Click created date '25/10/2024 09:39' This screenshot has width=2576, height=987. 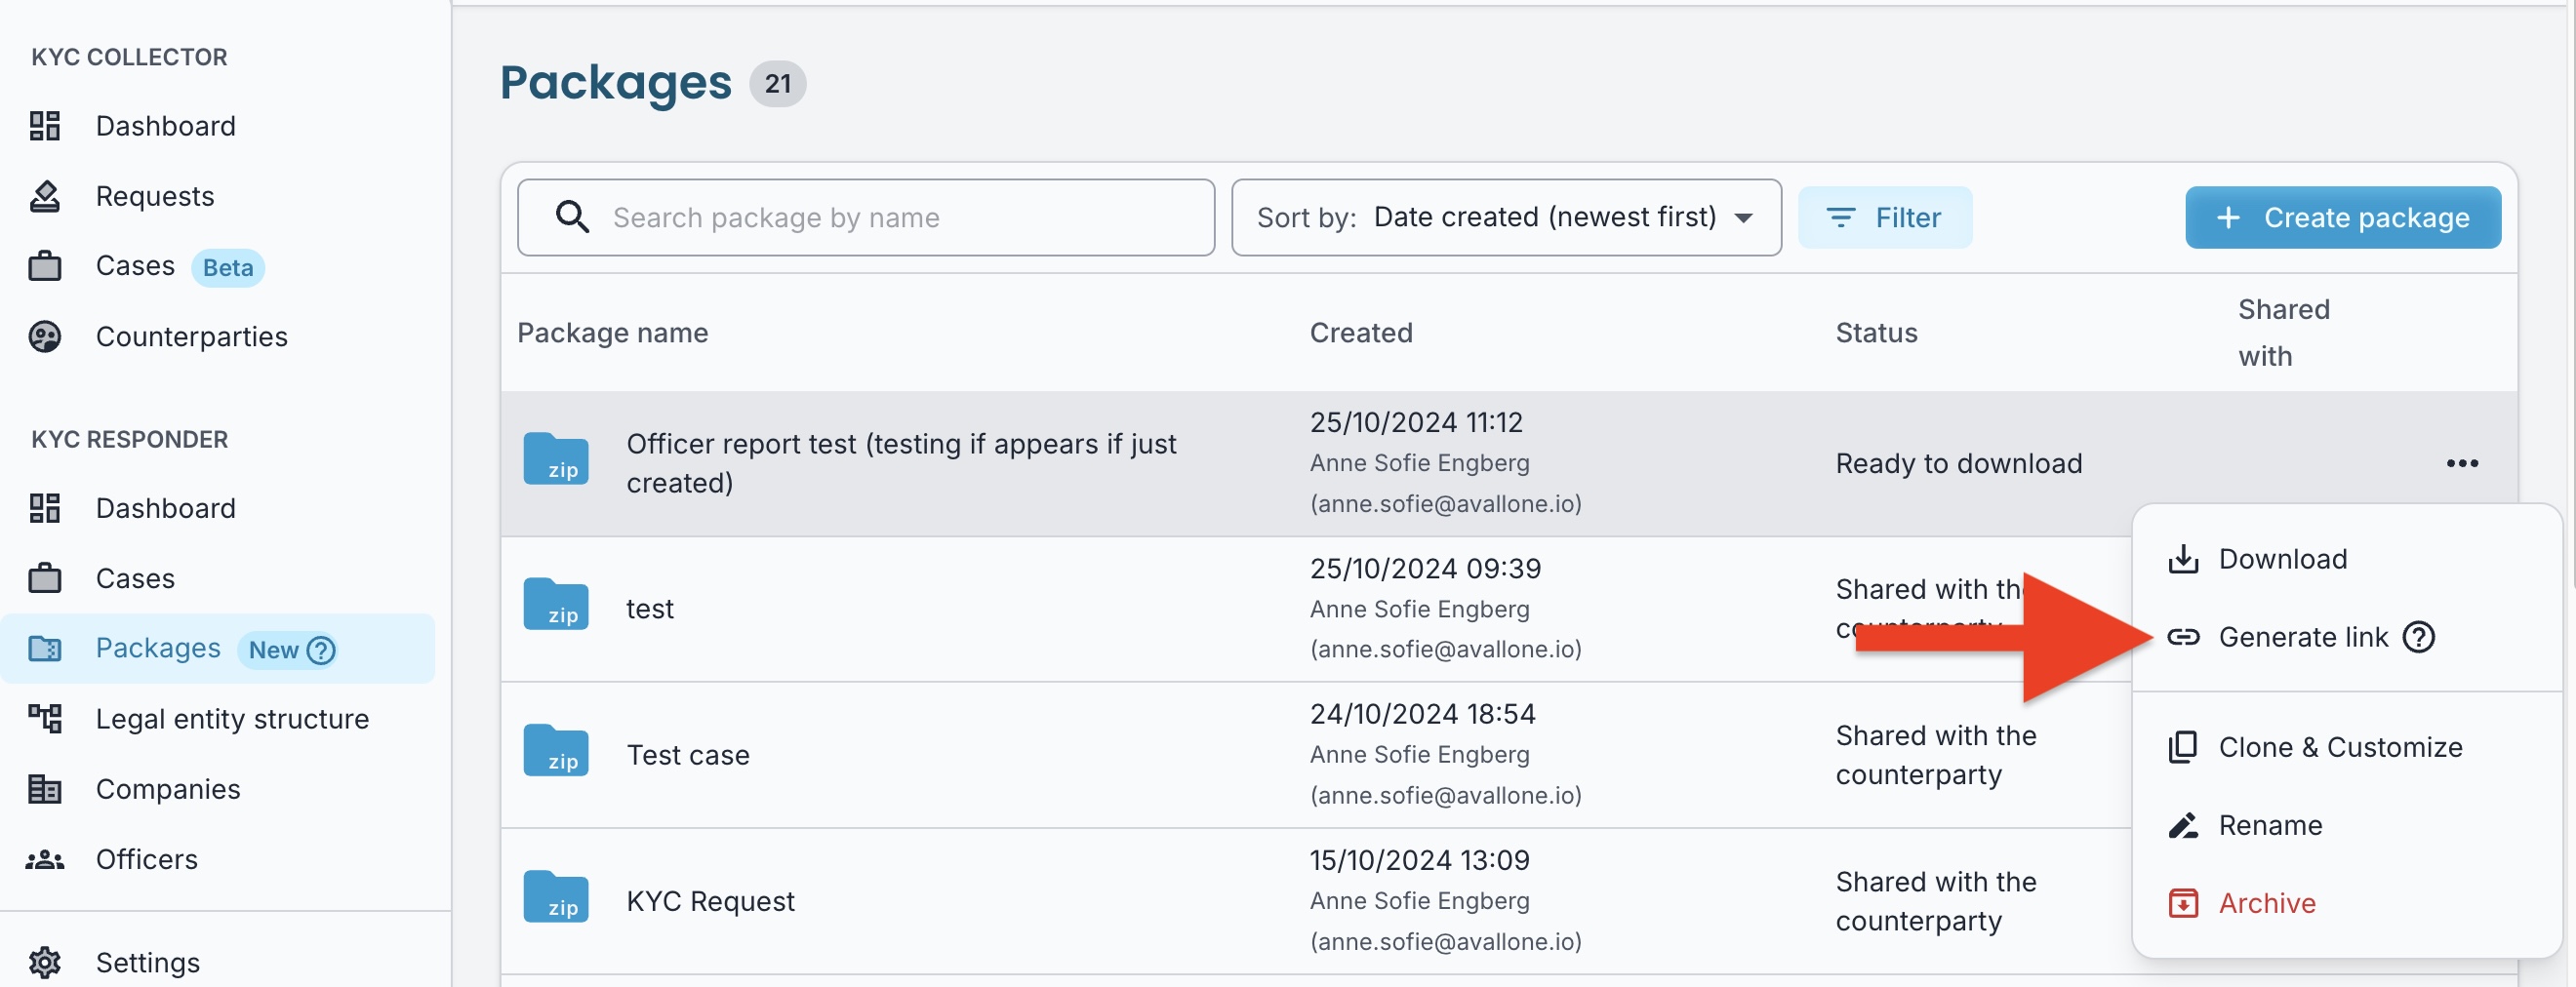[x=1425, y=568]
